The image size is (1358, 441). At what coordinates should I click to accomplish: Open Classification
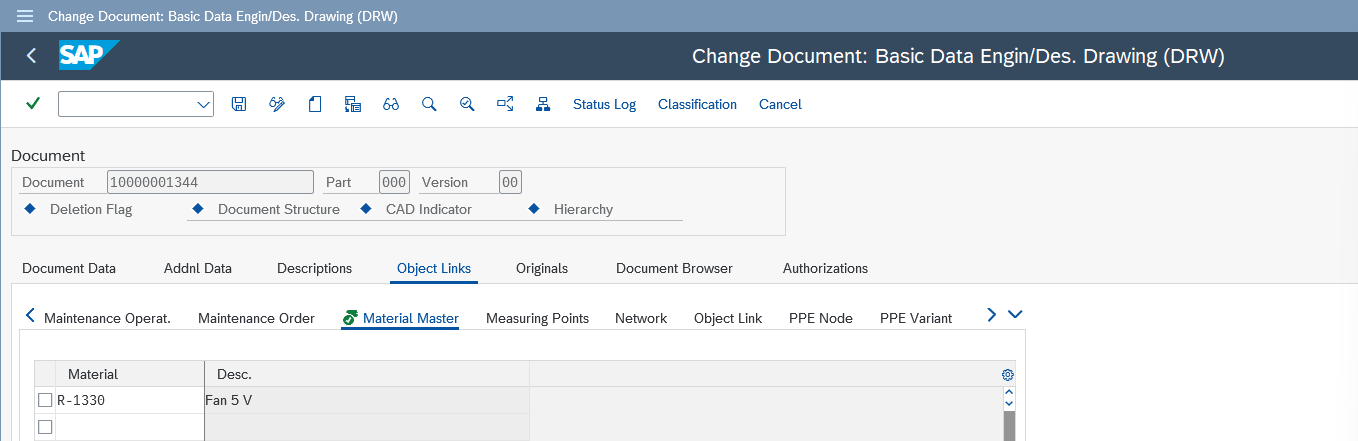(x=697, y=104)
